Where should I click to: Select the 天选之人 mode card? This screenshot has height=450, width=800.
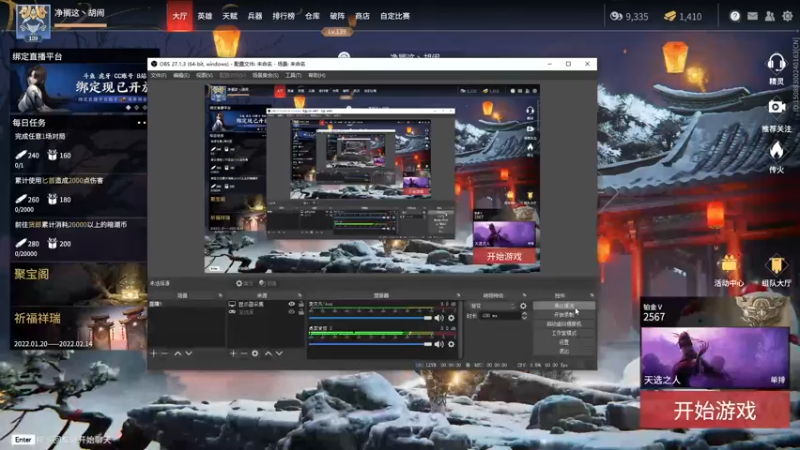(714, 358)
